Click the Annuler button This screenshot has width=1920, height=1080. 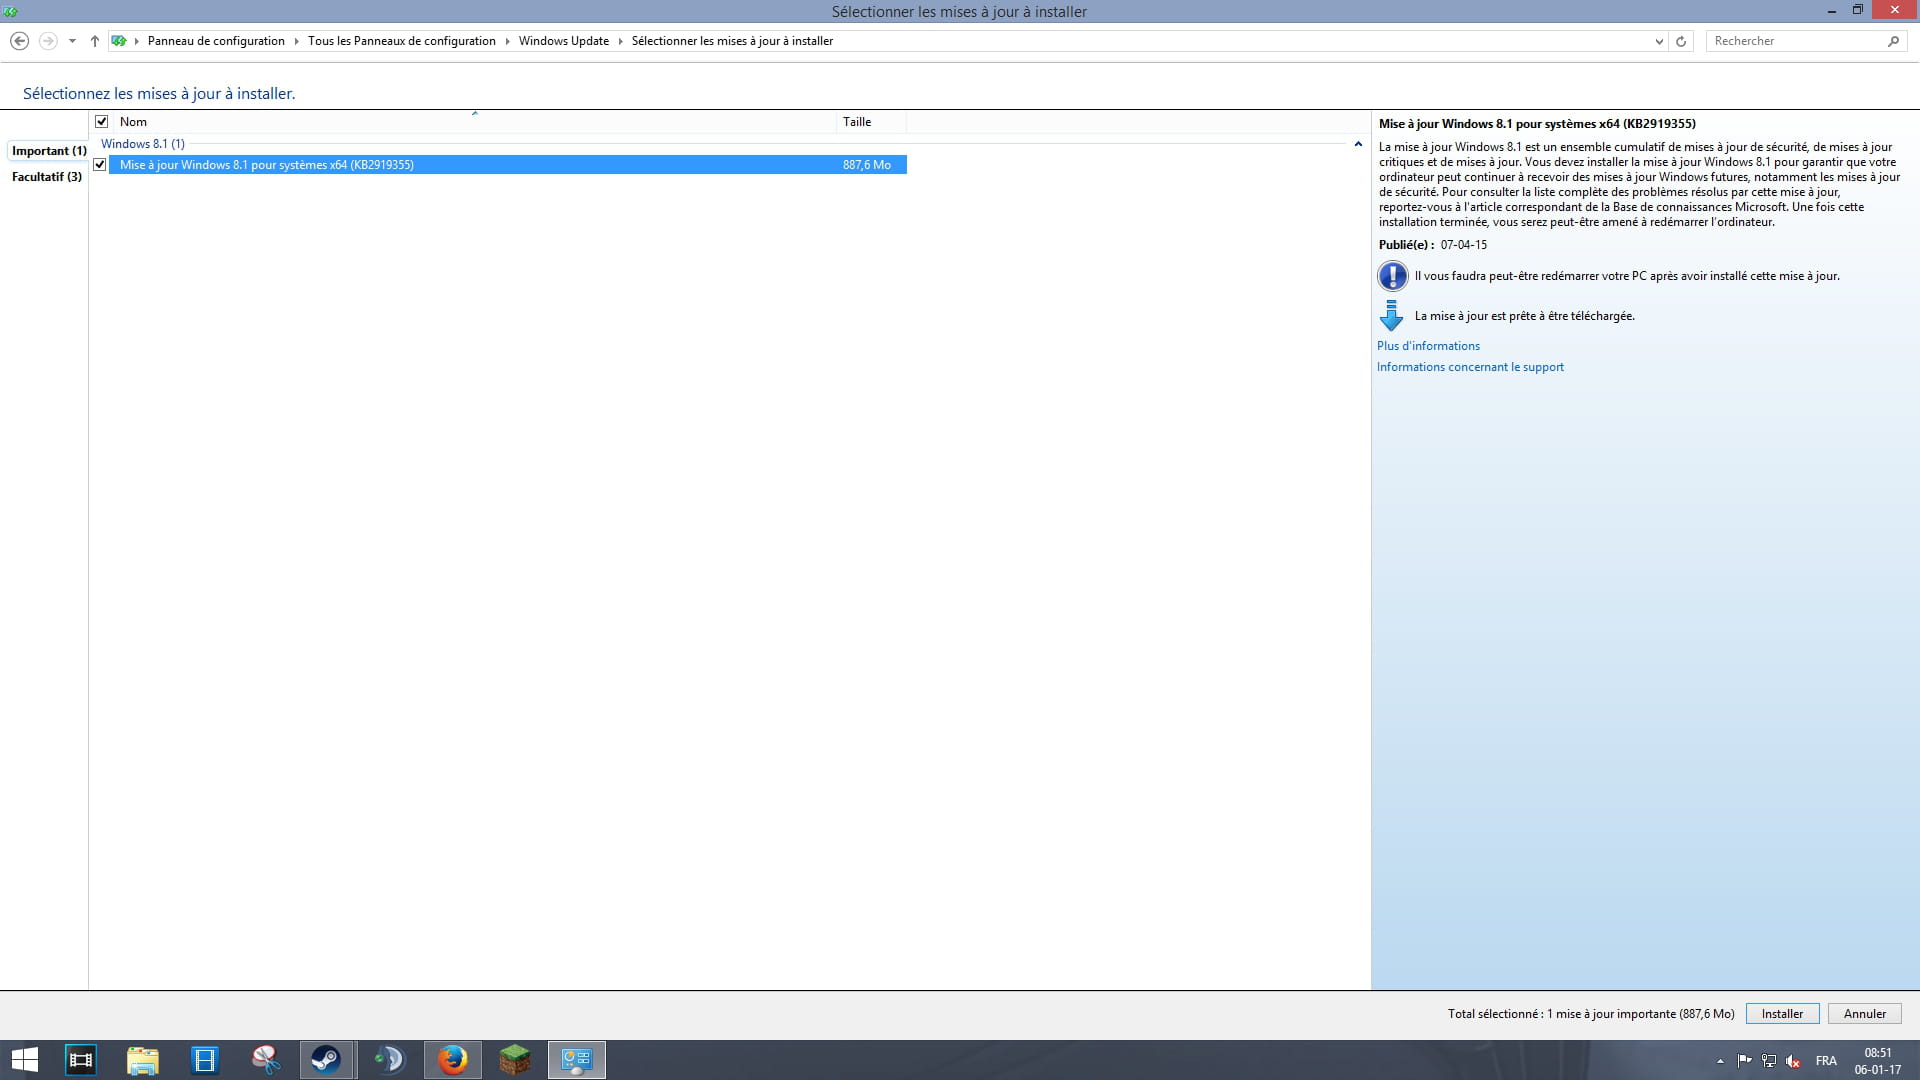pos(1864,1014)
